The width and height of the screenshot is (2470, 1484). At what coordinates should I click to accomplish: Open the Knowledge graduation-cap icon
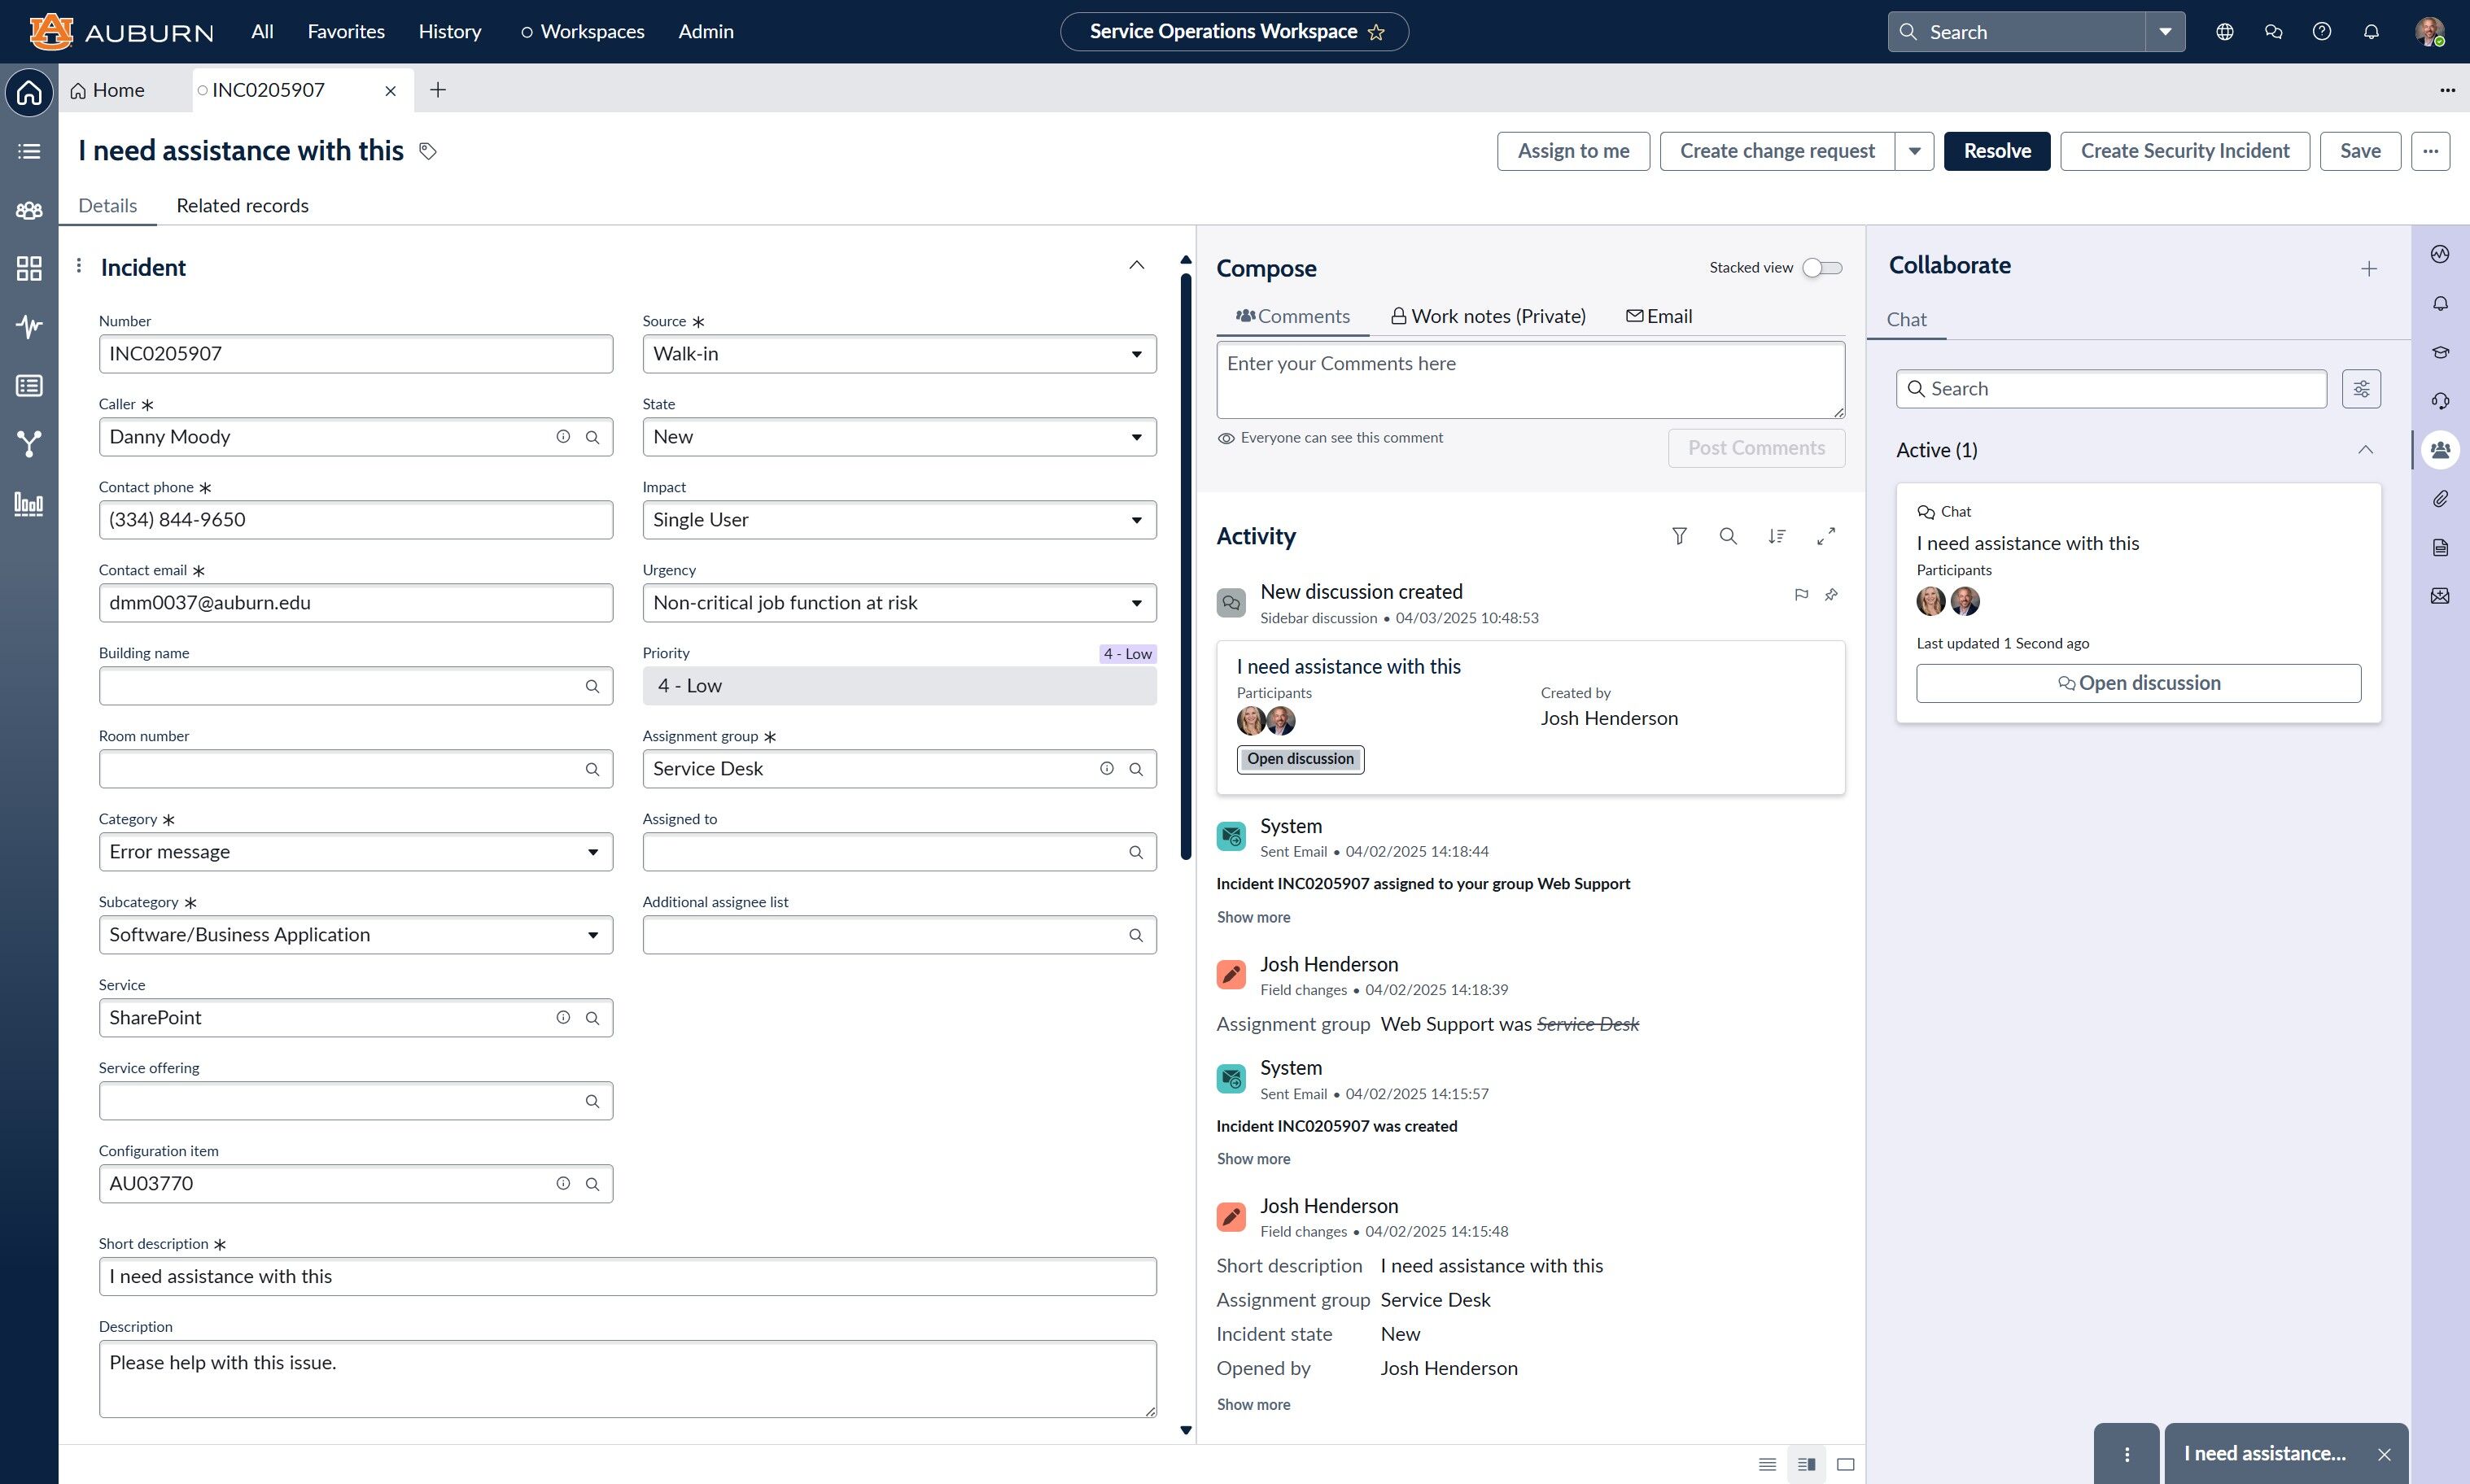point(2441,352)
